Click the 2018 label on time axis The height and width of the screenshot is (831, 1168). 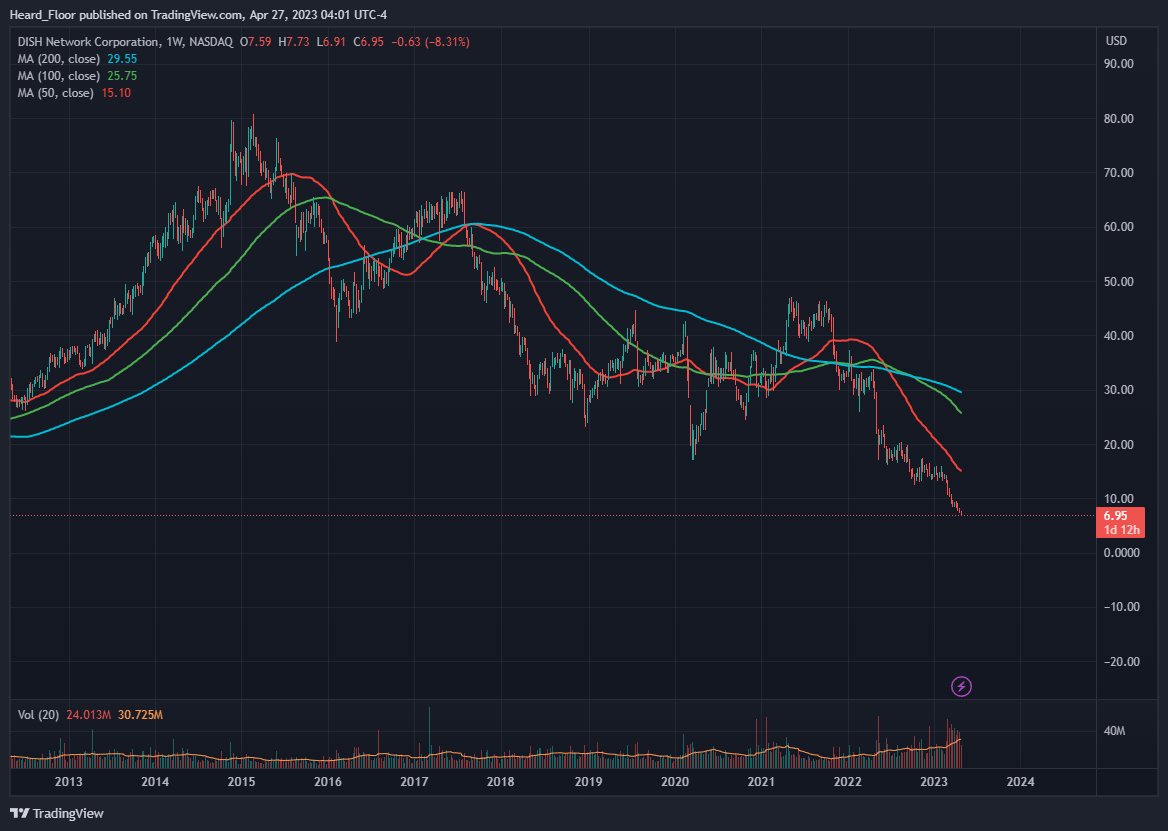(501, 781)
